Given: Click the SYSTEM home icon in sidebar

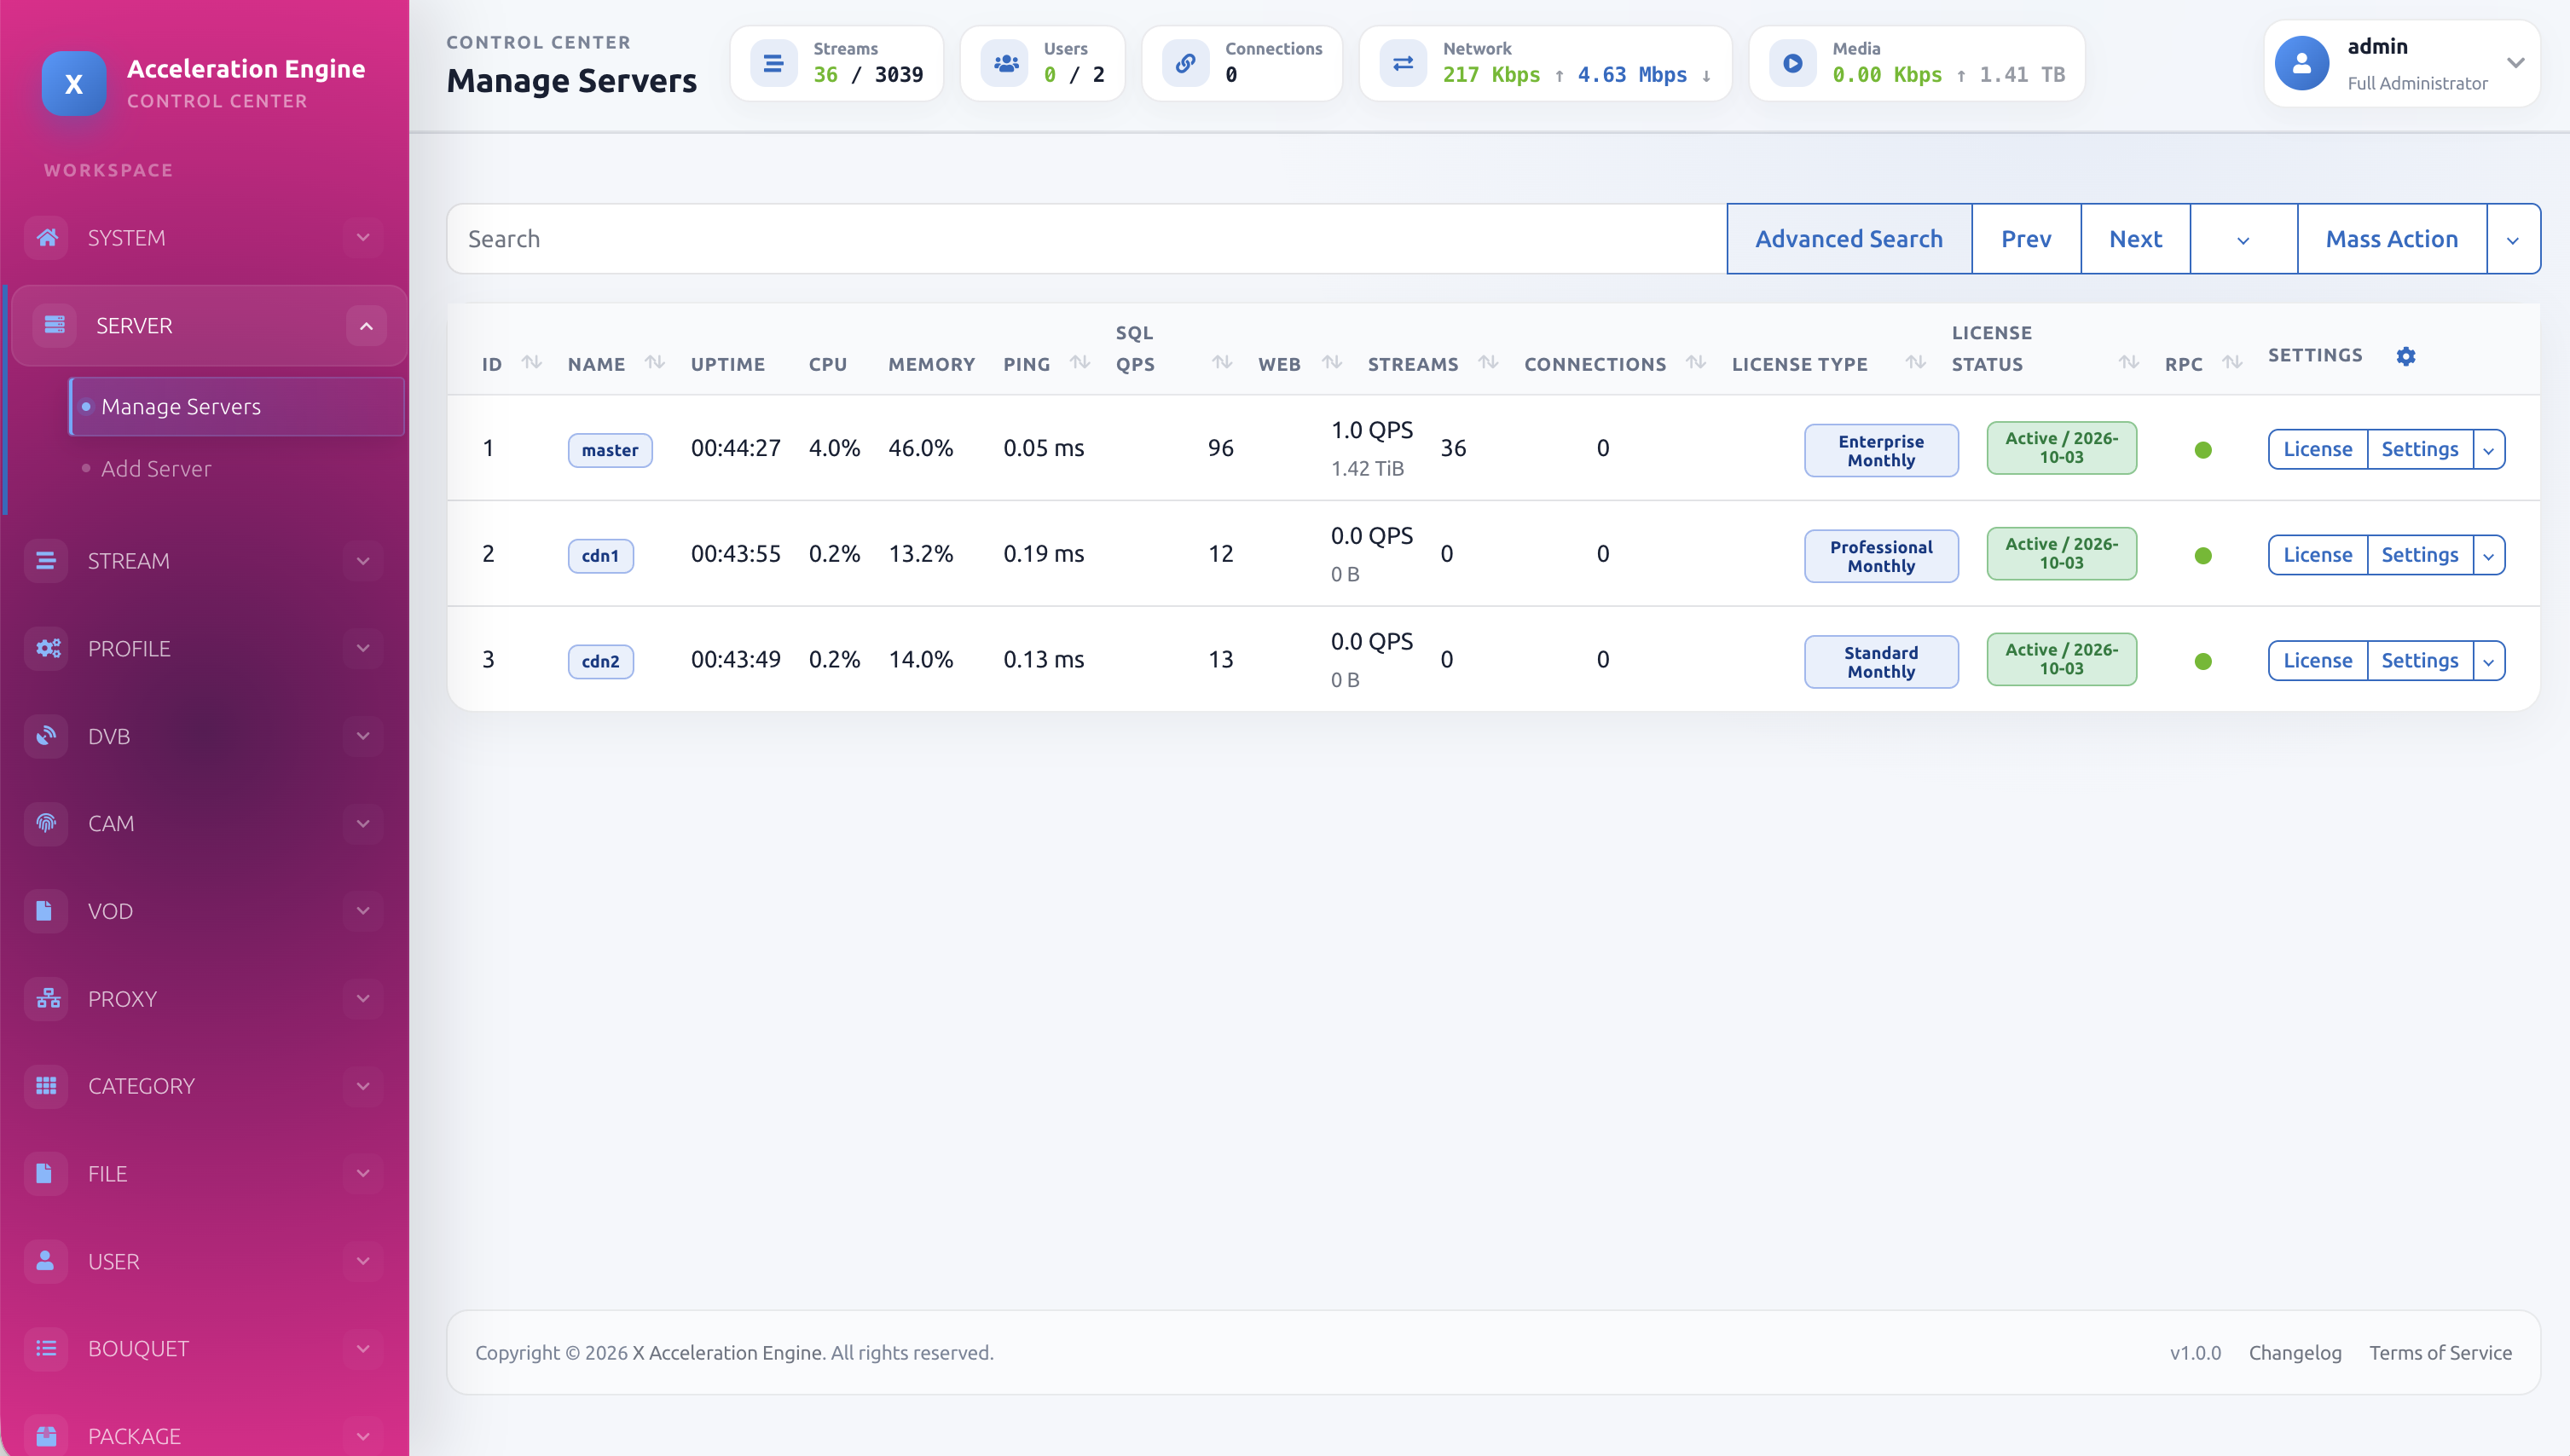Looking at the screenshot, I should 46,238.
